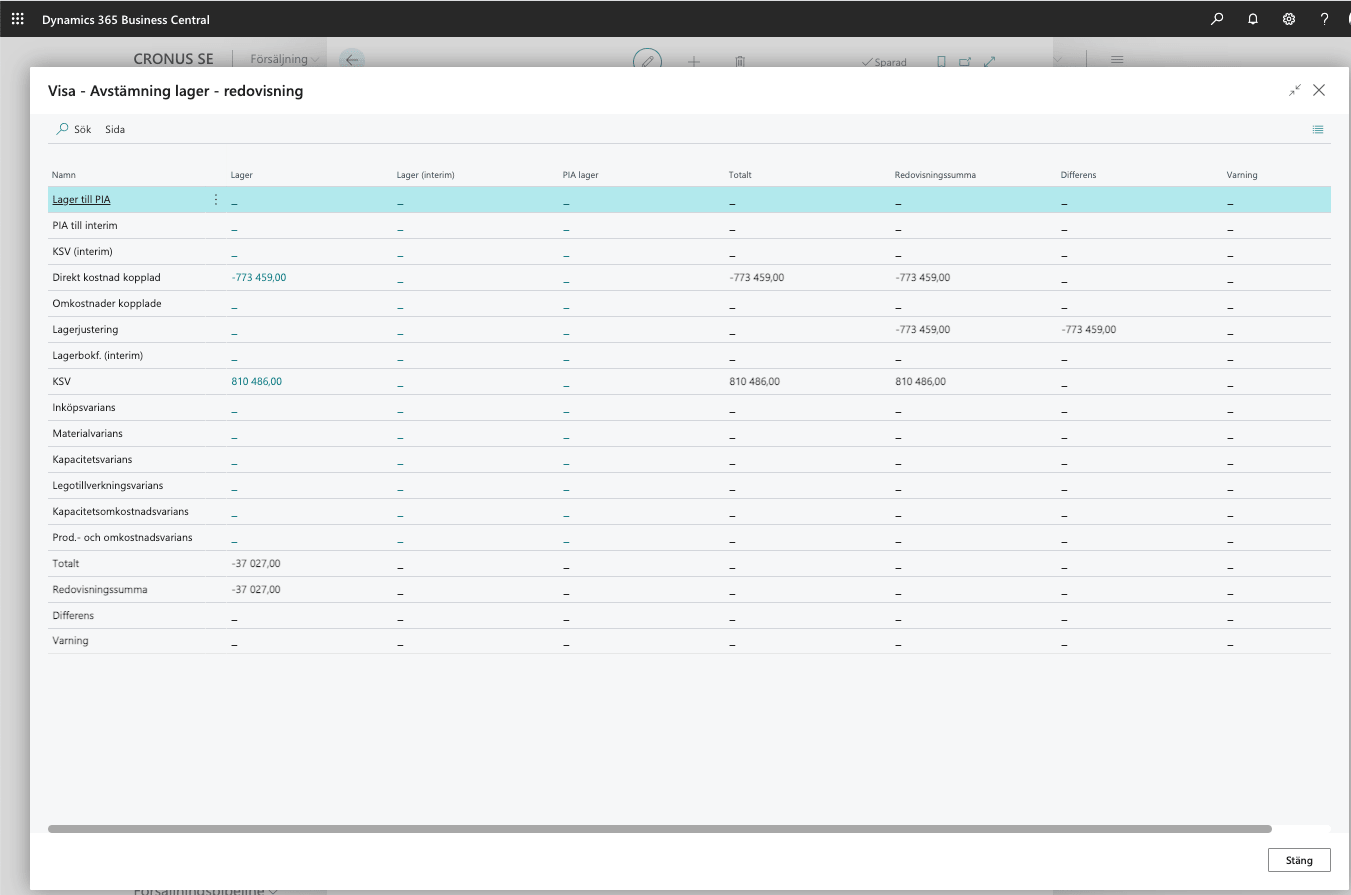Click Redovisningssumma value -773 459,00 in Lagerjustering row
The height and width of the screenshot is (895, 1351).
(x=922, y=329)
